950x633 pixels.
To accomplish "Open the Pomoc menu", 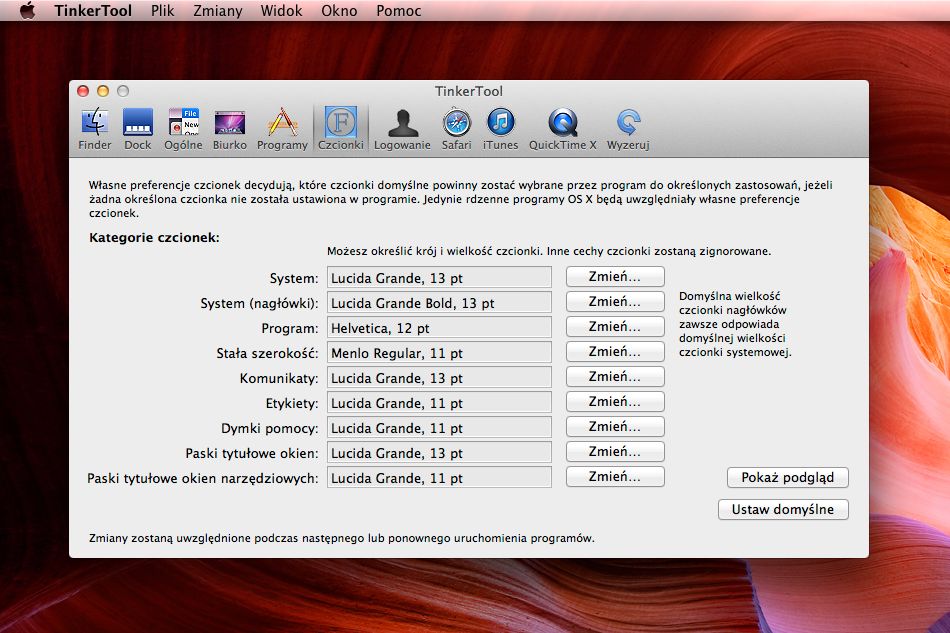I will pos(399,10).
